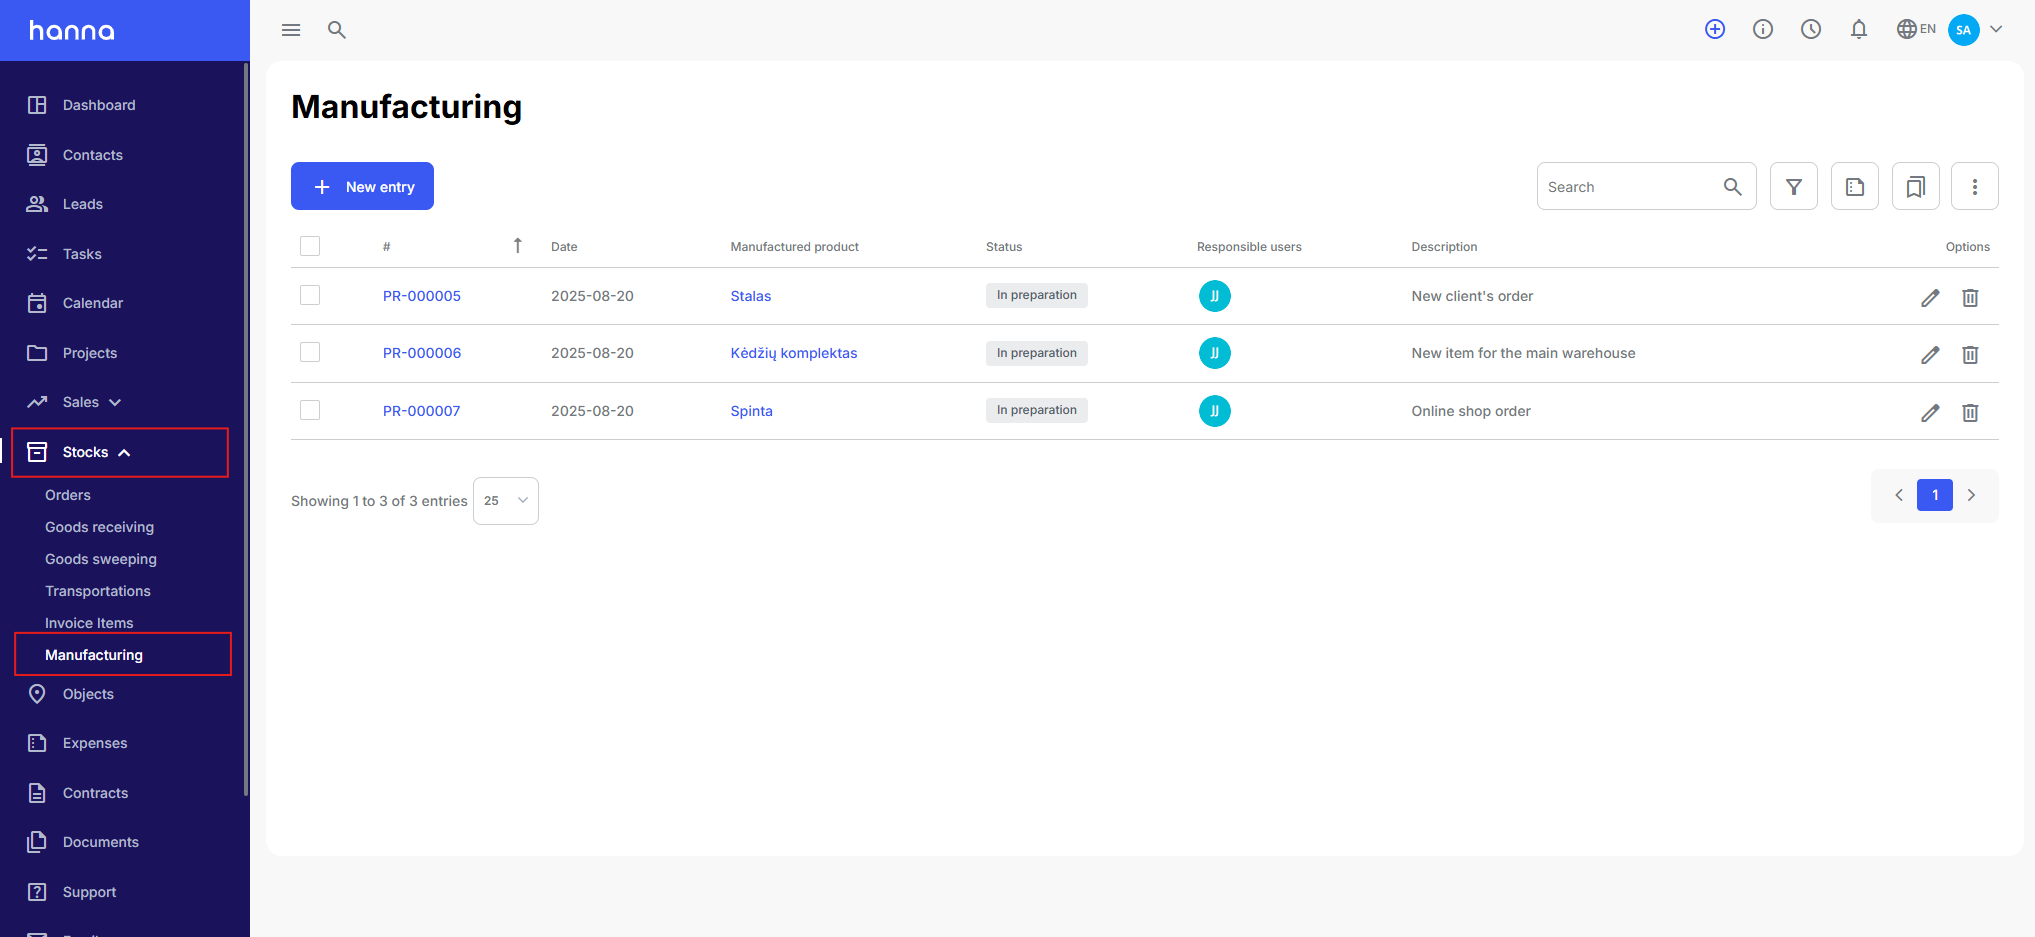This screenshot has width=2035, height=937.
Task: Sort by number column arrow
Action: point(517,246)
